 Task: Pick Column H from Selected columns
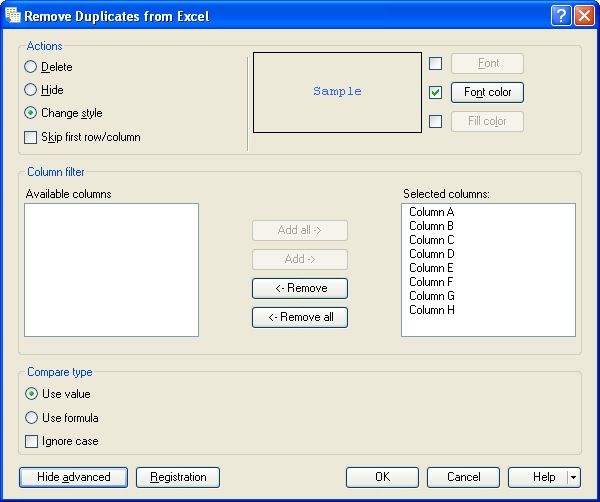432,310
